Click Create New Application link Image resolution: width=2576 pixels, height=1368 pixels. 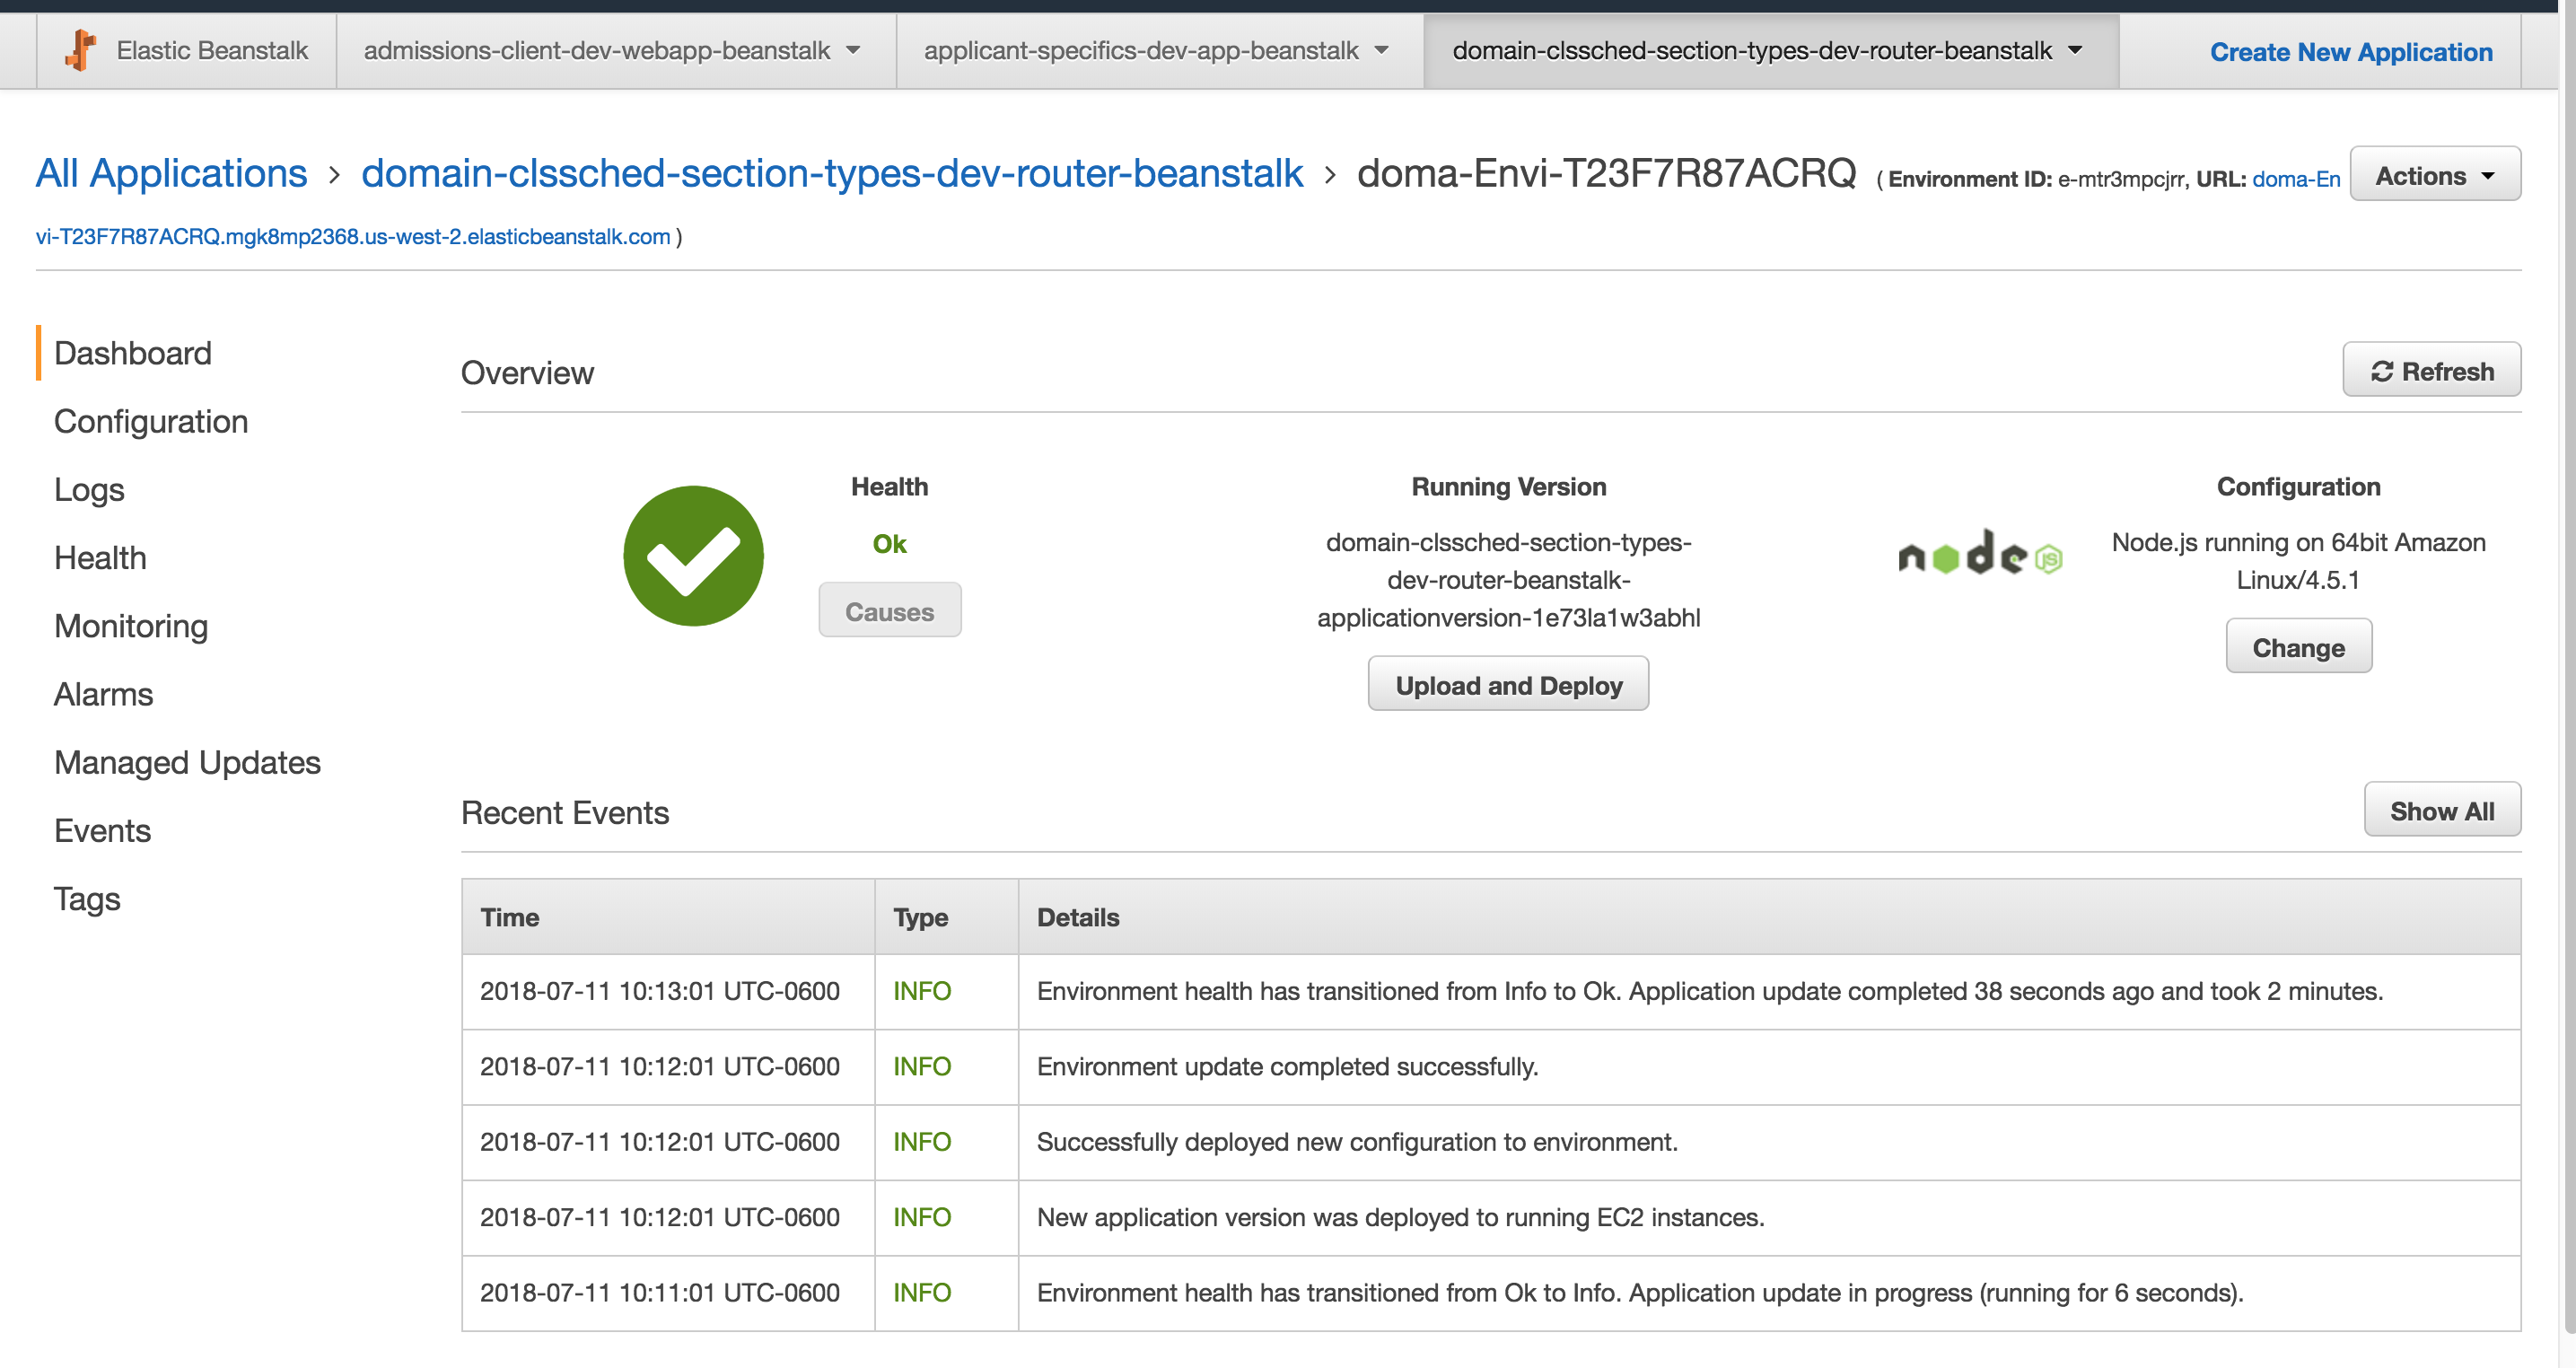tap(2350, 51)
